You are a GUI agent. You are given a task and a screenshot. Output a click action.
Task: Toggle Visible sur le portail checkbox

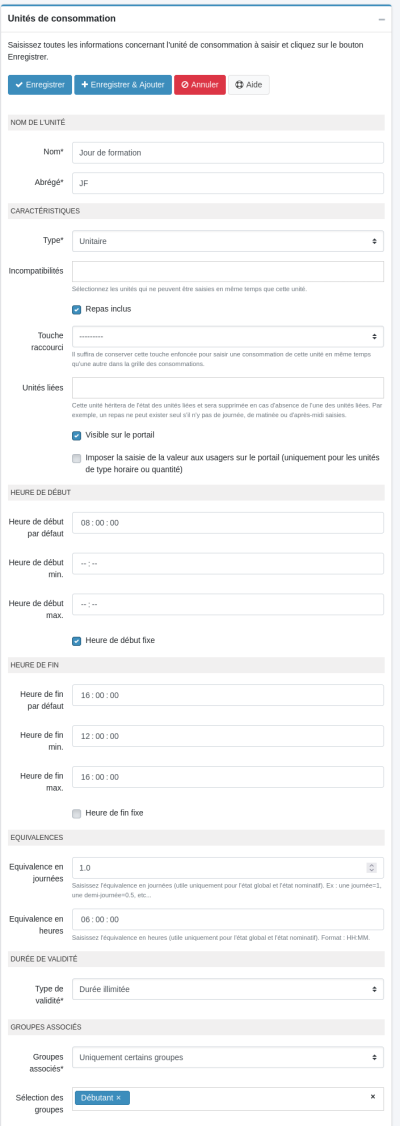tap(77, 435)
